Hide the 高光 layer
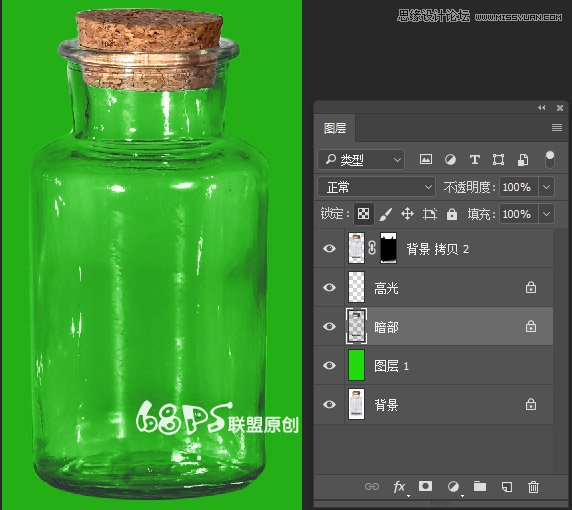This screenshot has width=572, height=510. (329, 287)
